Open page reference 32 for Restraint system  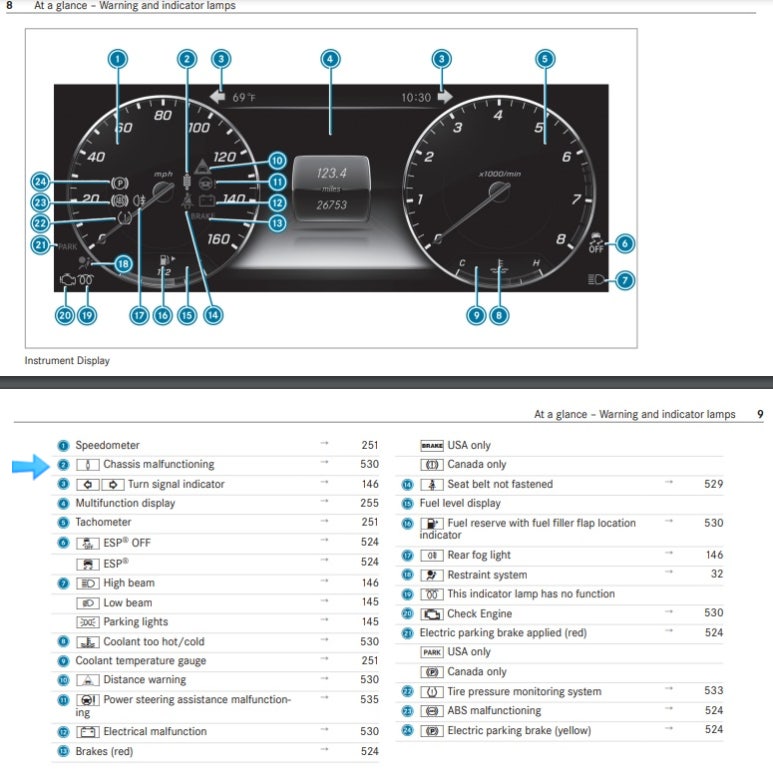pos(717,574)
